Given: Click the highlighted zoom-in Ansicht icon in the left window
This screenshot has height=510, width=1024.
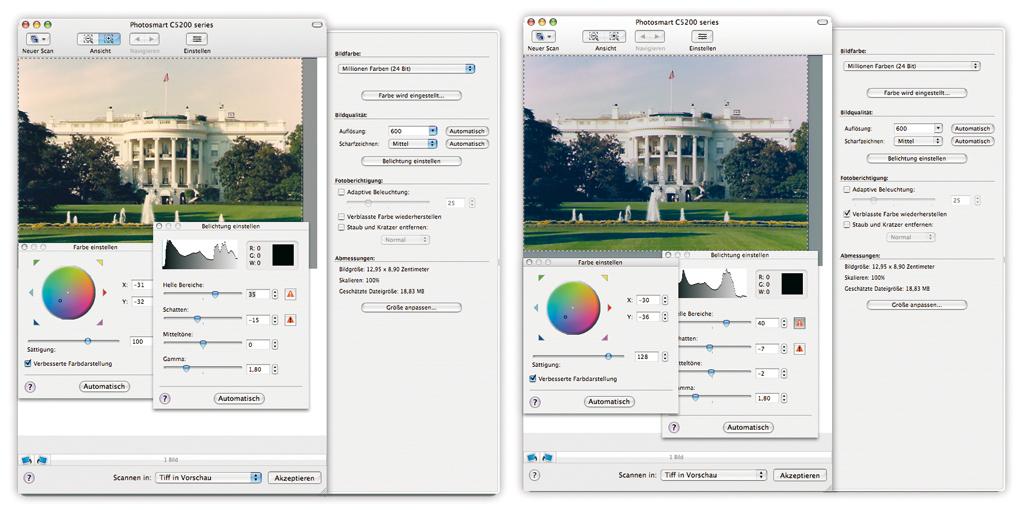Looking at the screenshot, I should (x=110, y=39).
